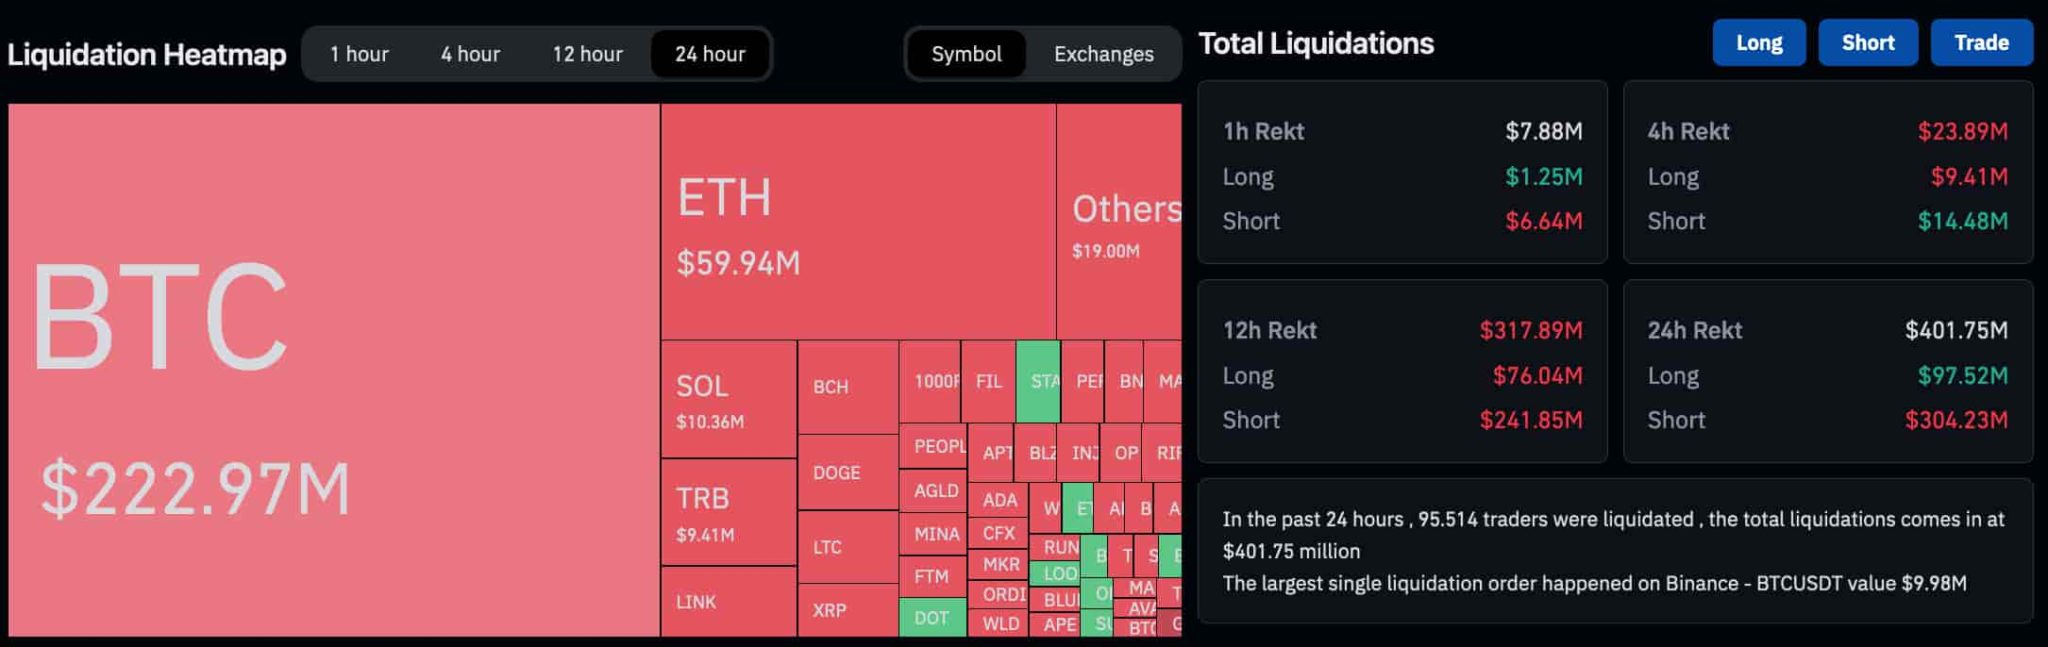
Task: Switch heatmap to 4 hour view
Action: coord(470,54)
